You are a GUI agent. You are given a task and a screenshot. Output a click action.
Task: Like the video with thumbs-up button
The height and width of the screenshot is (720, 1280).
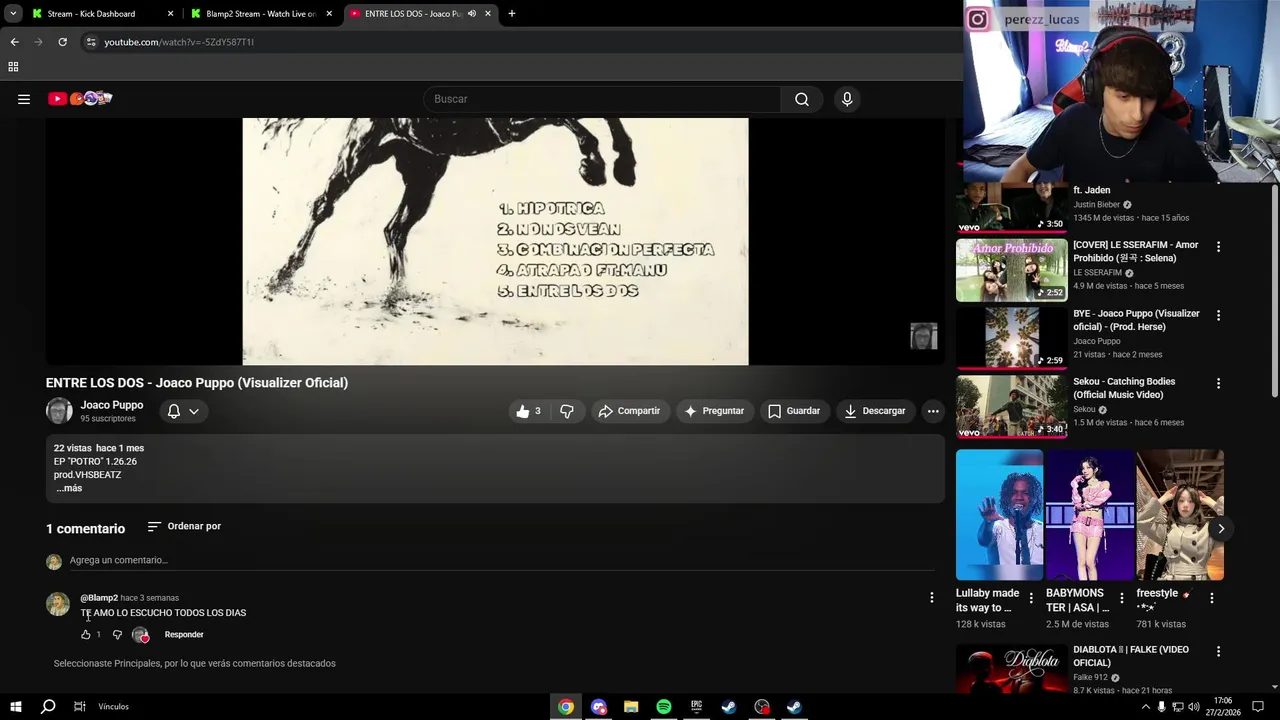529,411
